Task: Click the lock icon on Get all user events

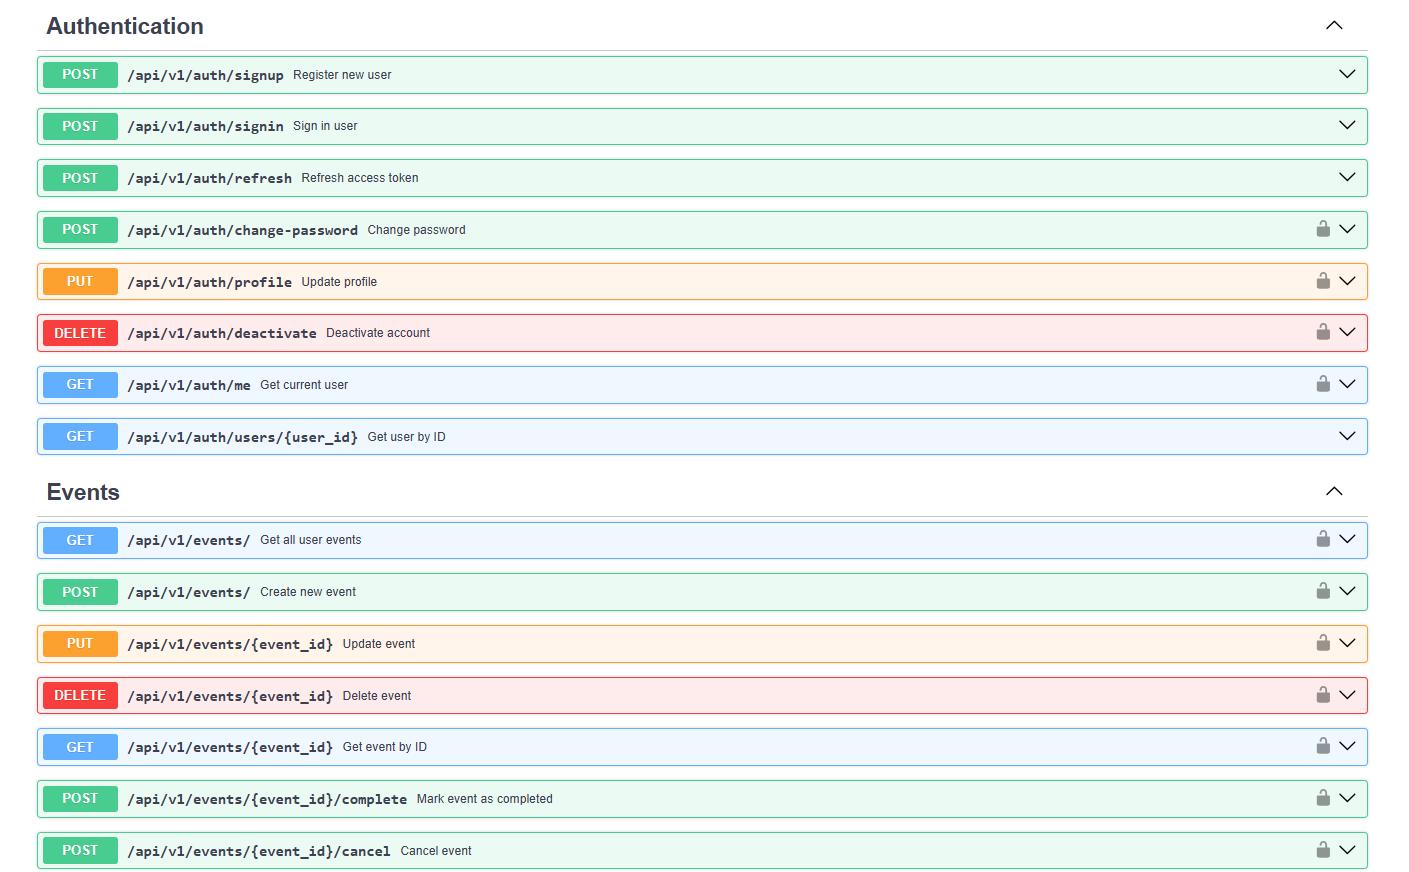Action: [x=1322, y=539]
